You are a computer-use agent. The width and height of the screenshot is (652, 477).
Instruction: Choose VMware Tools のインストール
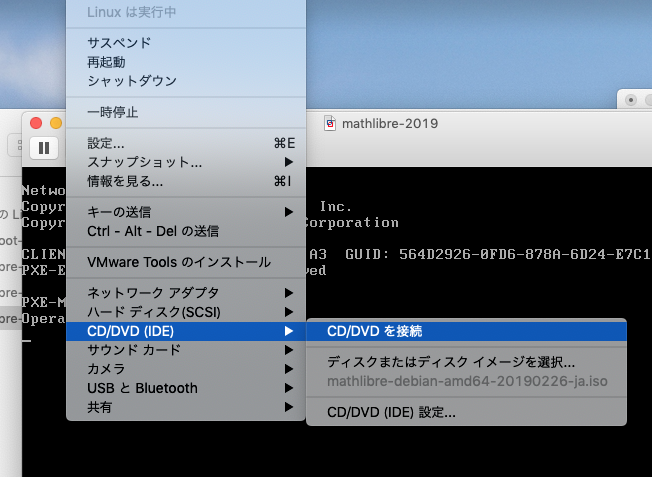(186, 262)
